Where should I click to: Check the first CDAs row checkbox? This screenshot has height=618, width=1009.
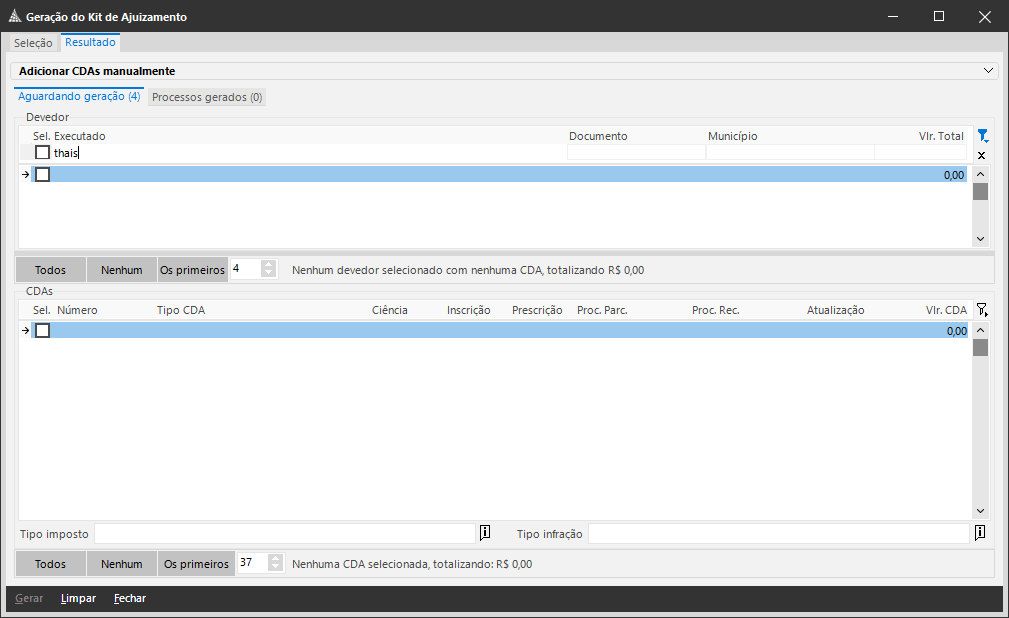coord(42,330)
